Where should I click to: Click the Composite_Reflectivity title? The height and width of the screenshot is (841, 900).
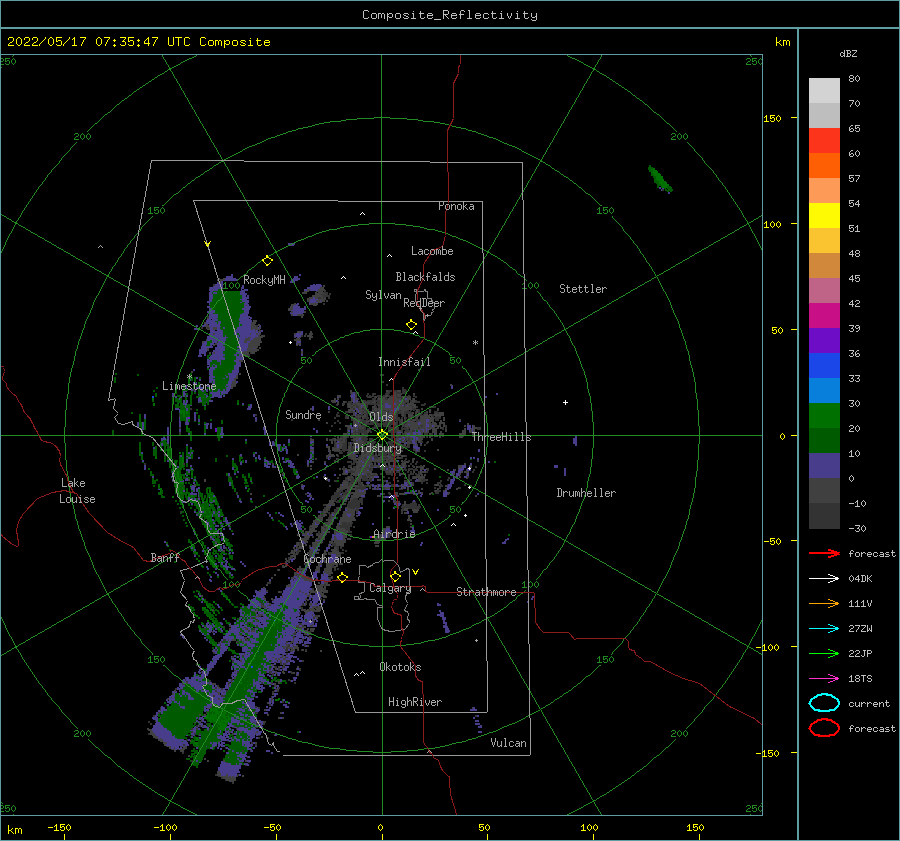450,15
